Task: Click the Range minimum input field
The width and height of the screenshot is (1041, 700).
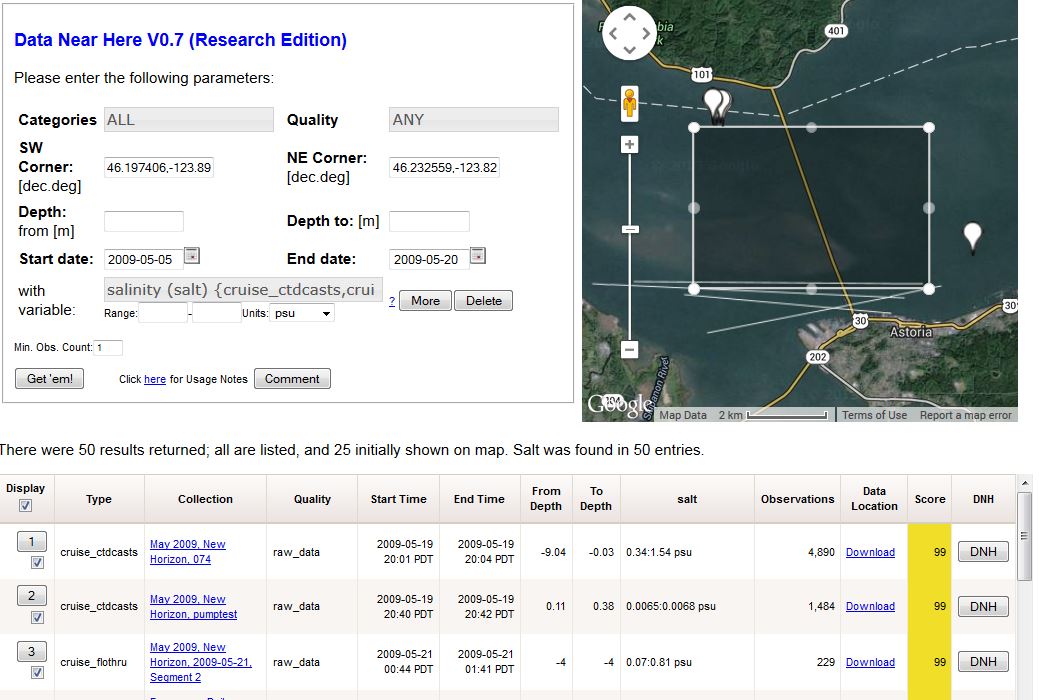Action: point(163,313)
